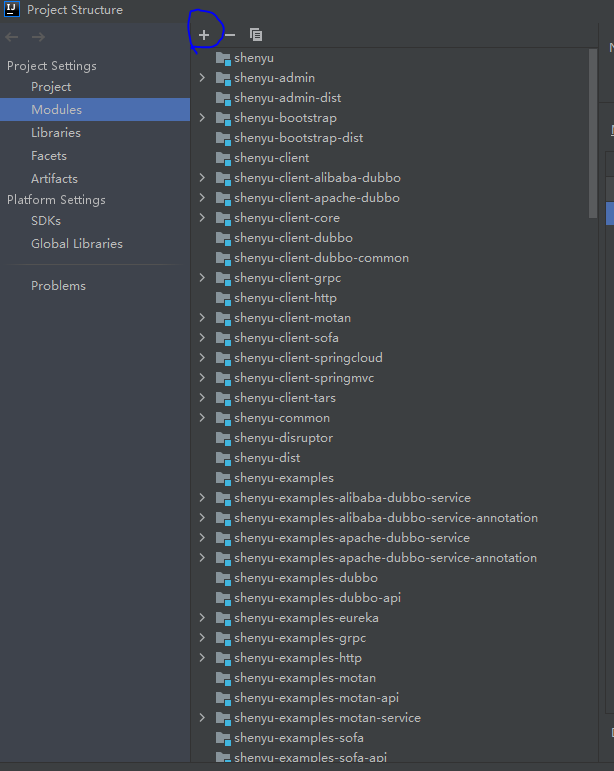The width and height of the screenshot is (614, 771).
Task: Expand the shenyu-client-apache-dubbo module
Action: 202,198
